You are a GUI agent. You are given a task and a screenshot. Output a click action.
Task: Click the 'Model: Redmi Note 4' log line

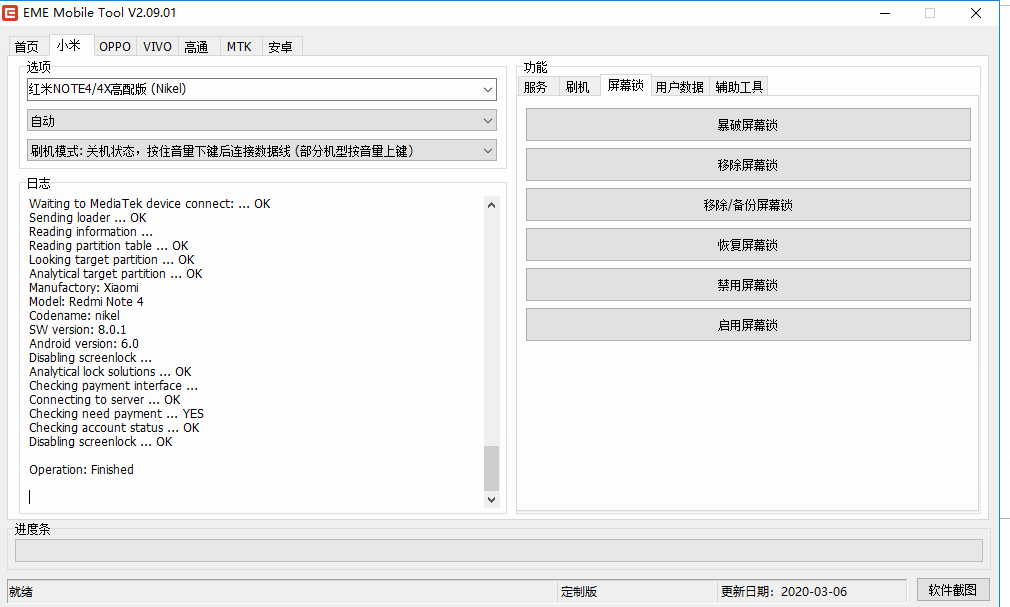click(86, 302)
